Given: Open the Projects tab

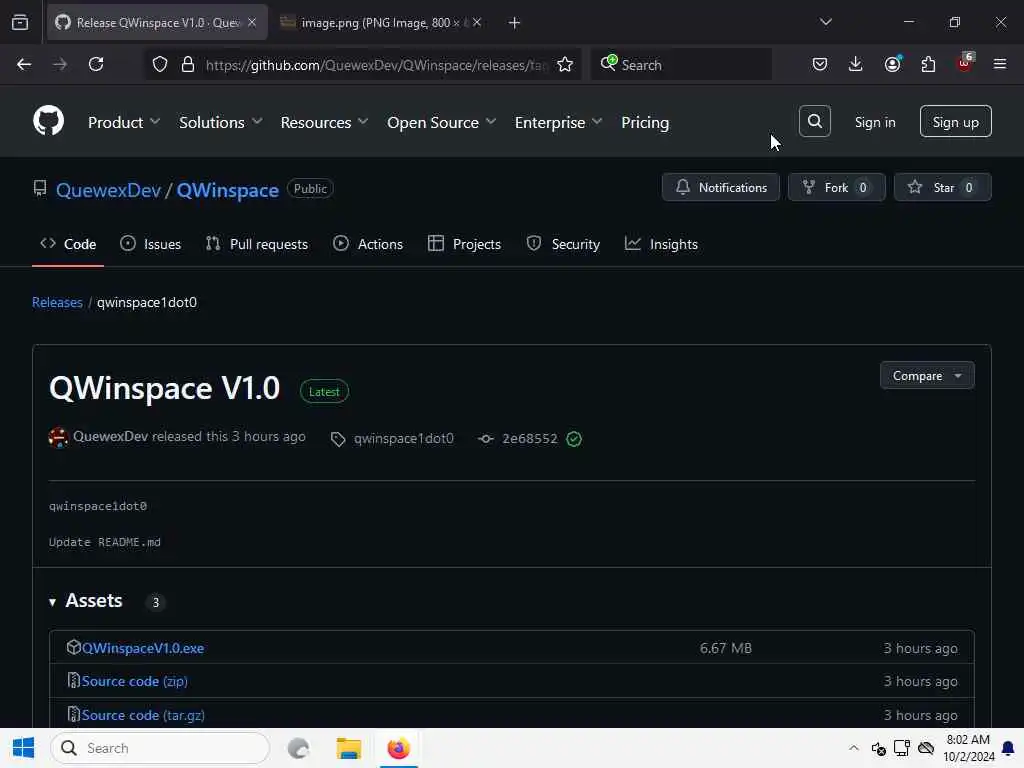Looking at the screenshot, I should coord(464,244).
